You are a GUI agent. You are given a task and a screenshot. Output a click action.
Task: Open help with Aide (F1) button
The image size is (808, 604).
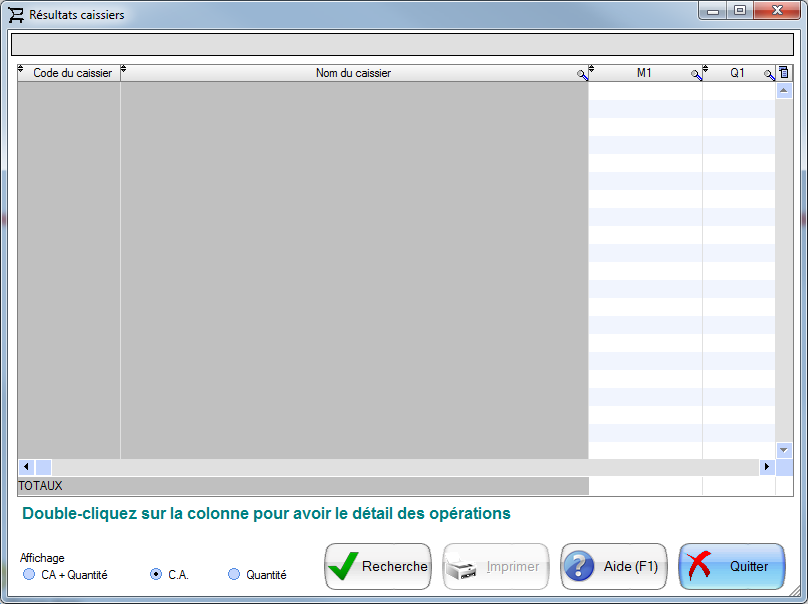click(614, 566)
